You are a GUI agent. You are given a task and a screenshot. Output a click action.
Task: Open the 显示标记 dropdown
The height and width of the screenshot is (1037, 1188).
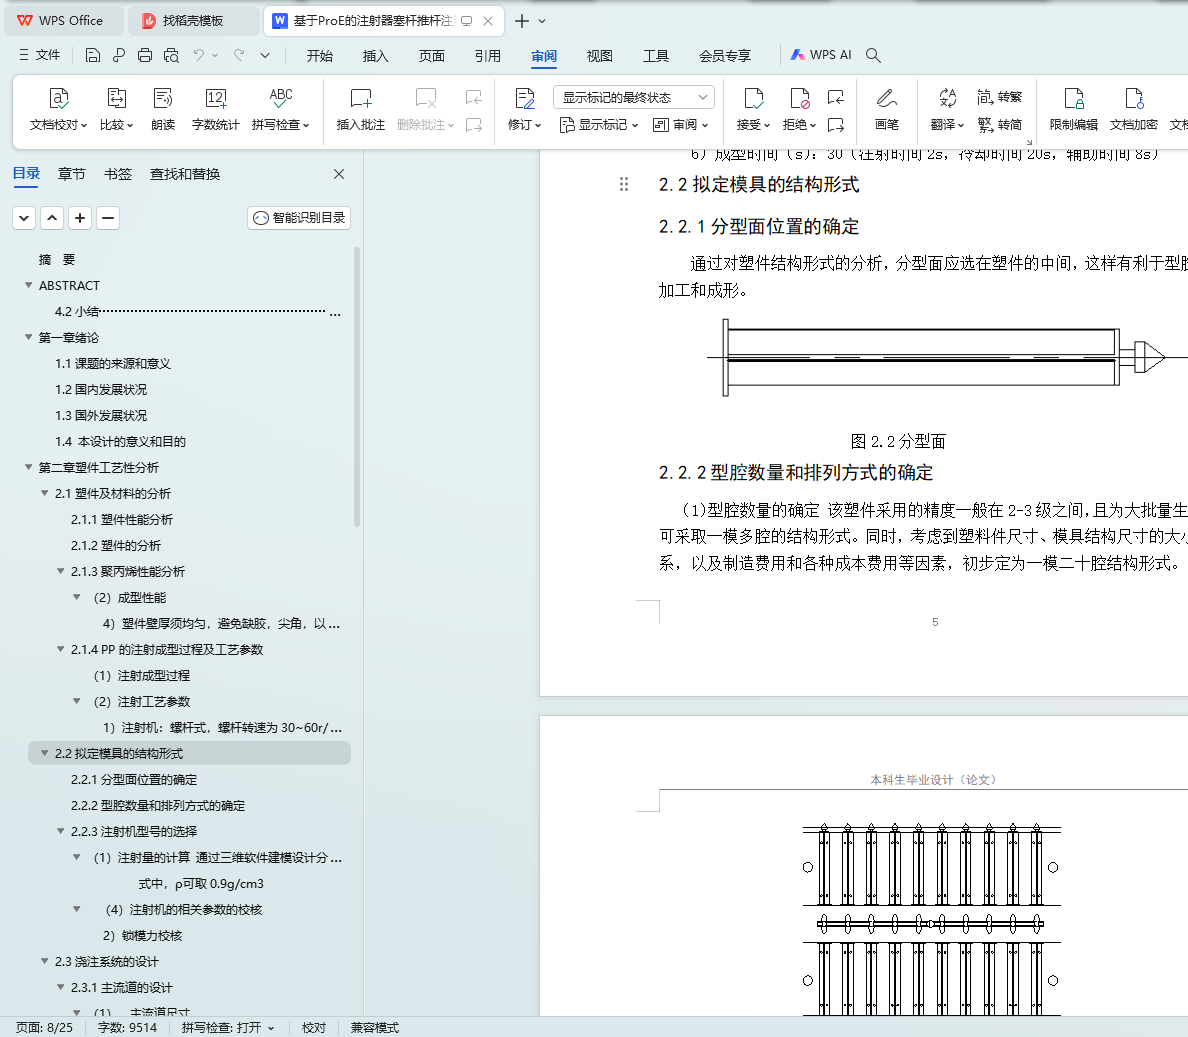pos(599,124)
